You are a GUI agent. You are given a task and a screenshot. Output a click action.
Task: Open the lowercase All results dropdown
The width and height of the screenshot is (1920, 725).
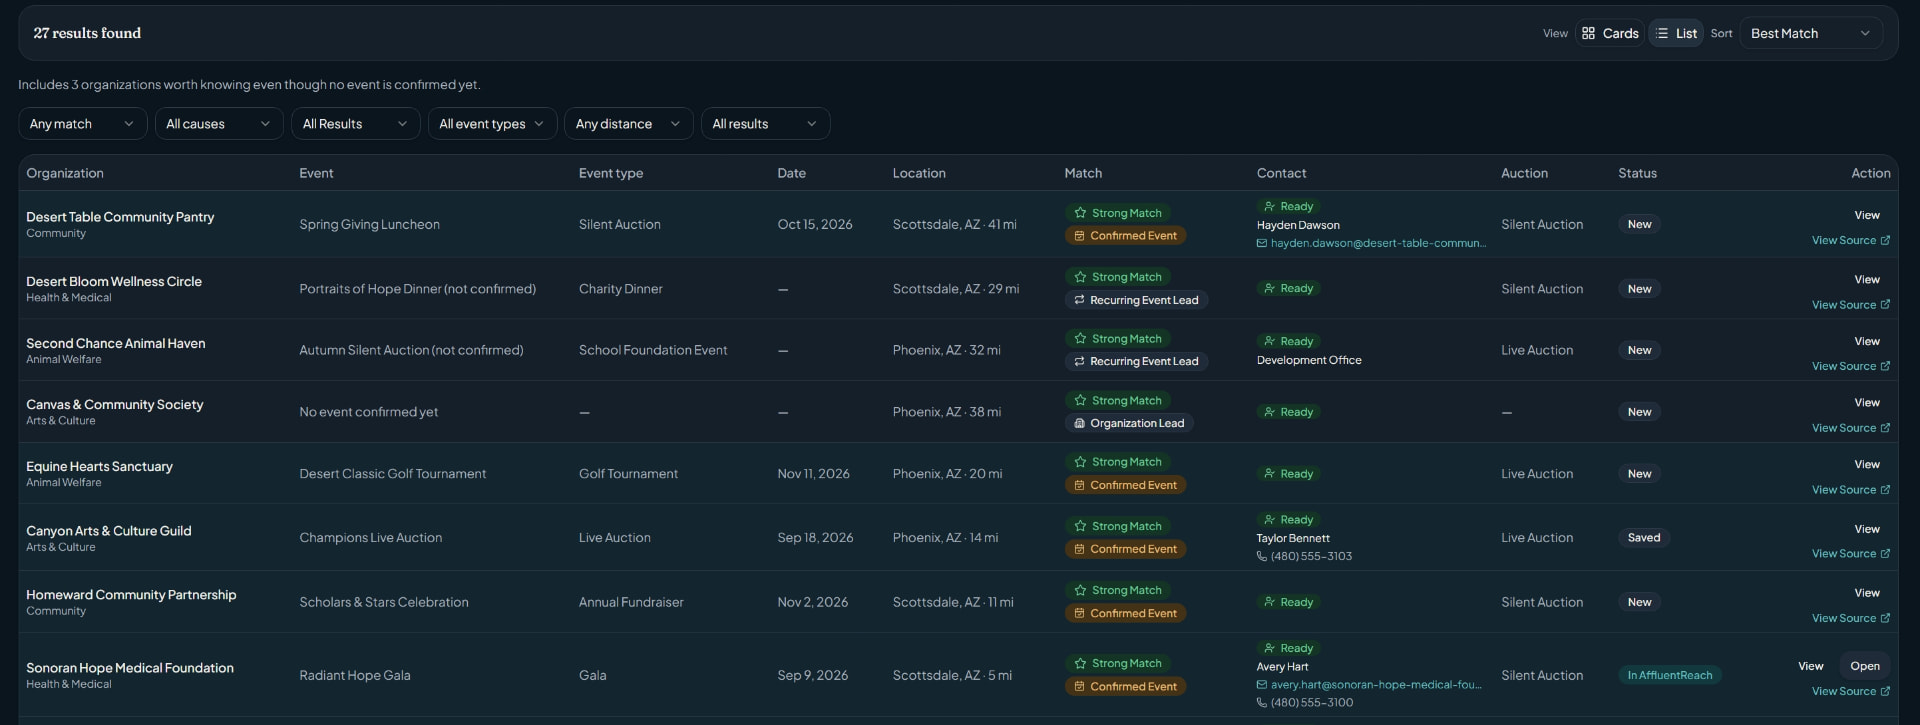coord(765,124)
